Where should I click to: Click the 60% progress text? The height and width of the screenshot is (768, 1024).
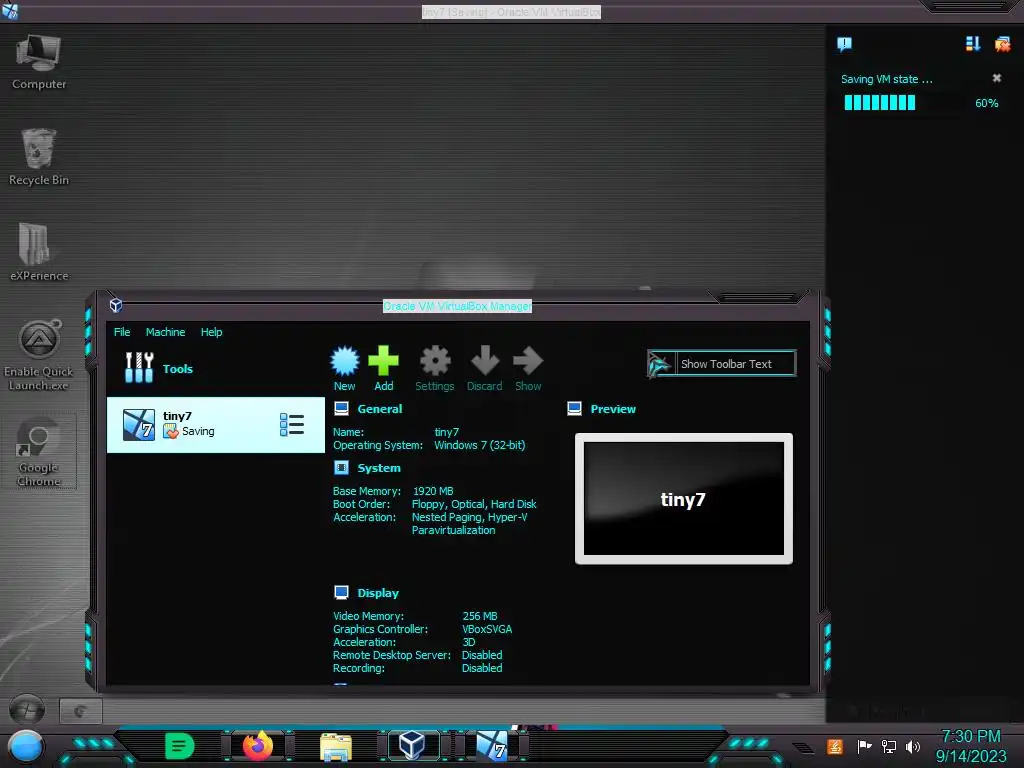click(x=986, y=103)
